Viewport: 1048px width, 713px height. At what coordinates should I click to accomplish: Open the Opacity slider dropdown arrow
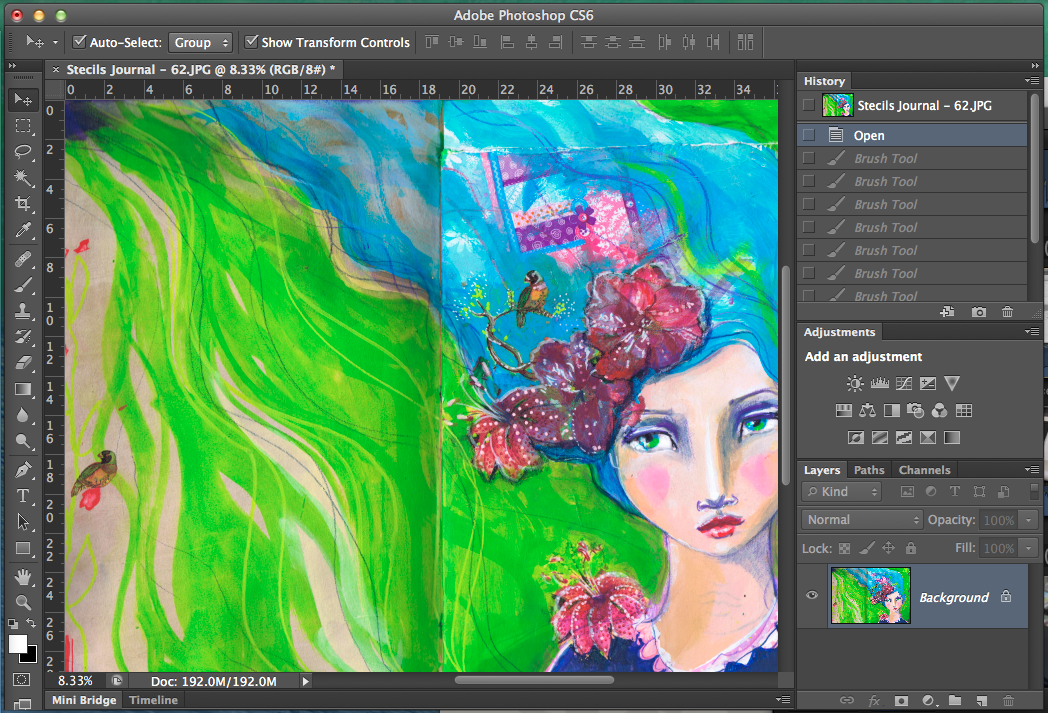tap(1029, 520)
